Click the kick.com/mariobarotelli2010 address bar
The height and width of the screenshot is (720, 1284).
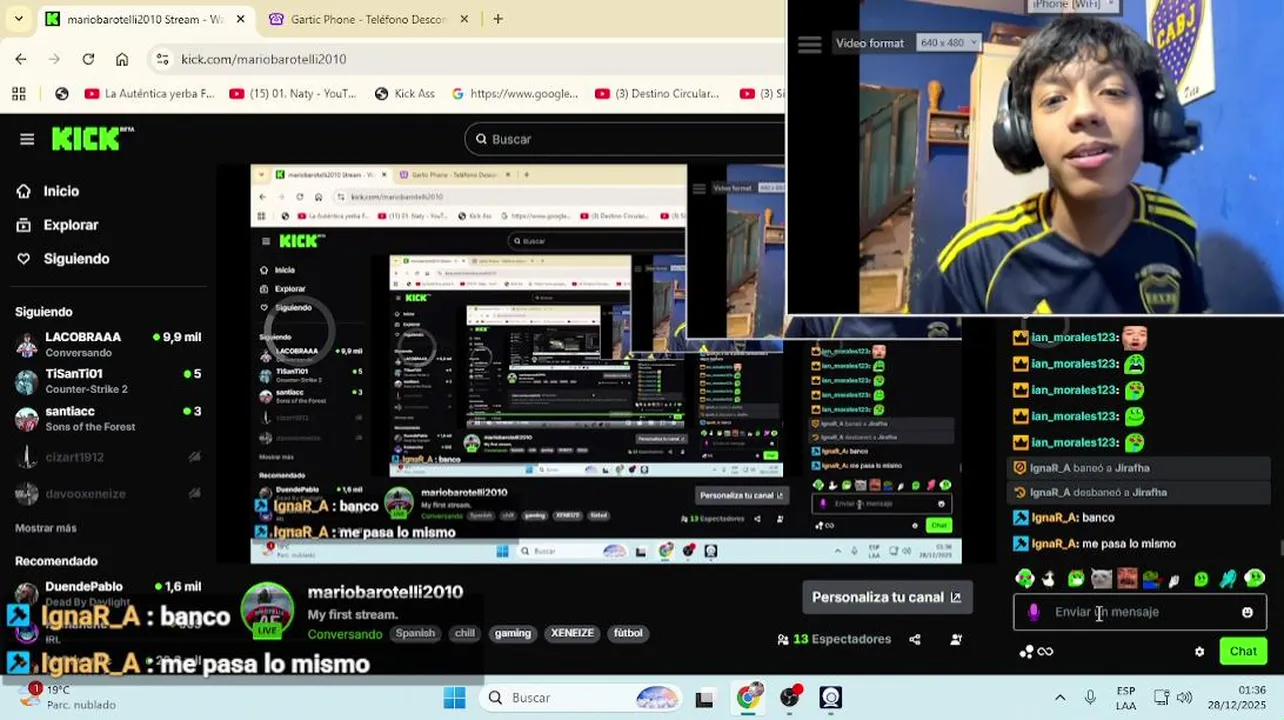point(263,59)
